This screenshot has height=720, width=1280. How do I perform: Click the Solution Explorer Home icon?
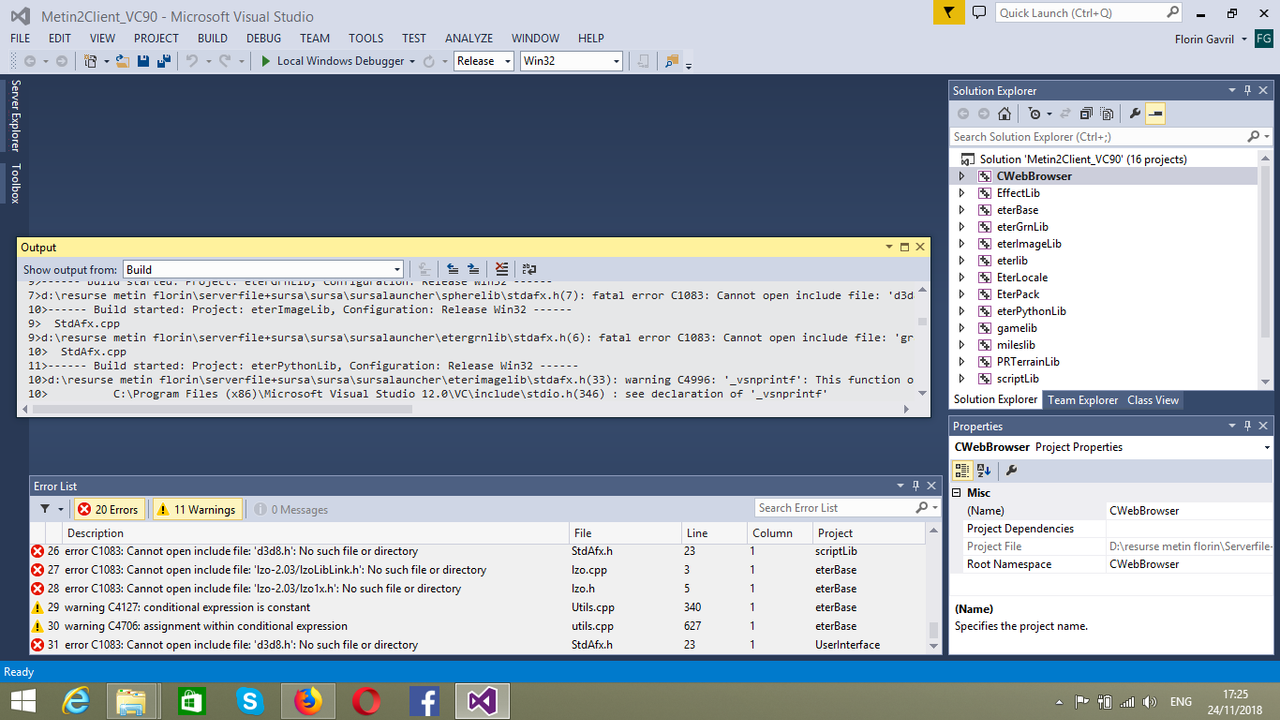[1005, 114]
